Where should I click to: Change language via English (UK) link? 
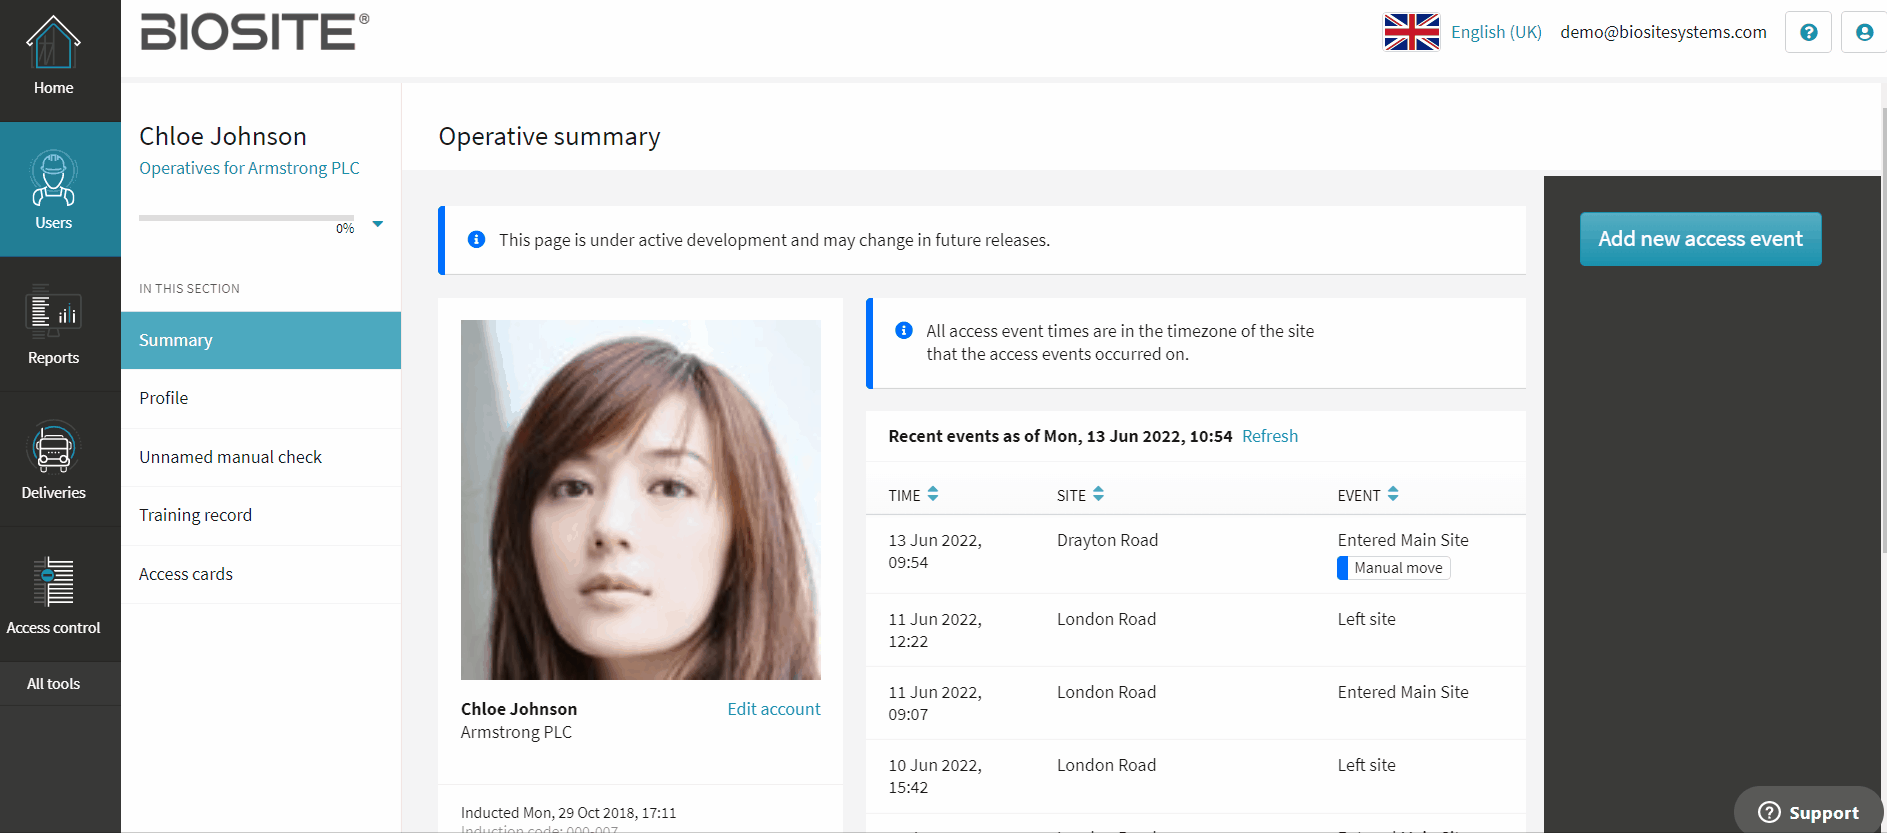1496,32
